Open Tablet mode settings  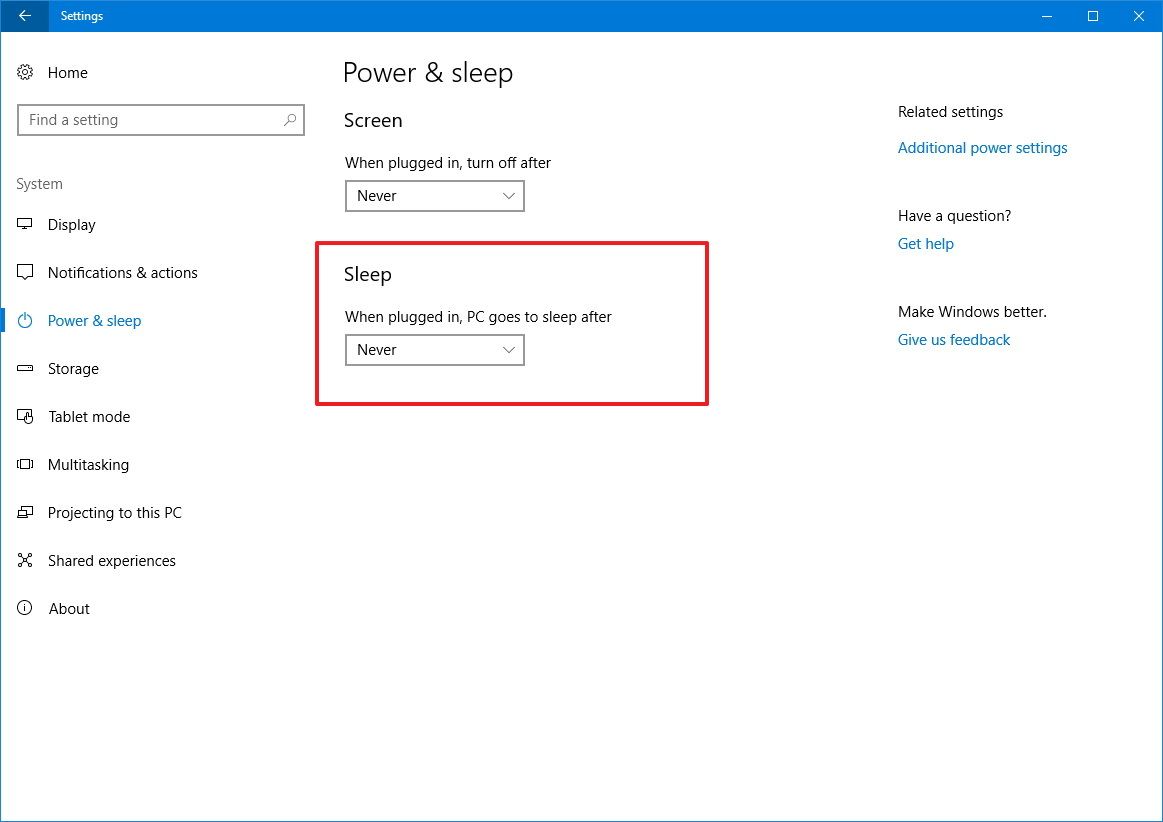click(89, 416)
